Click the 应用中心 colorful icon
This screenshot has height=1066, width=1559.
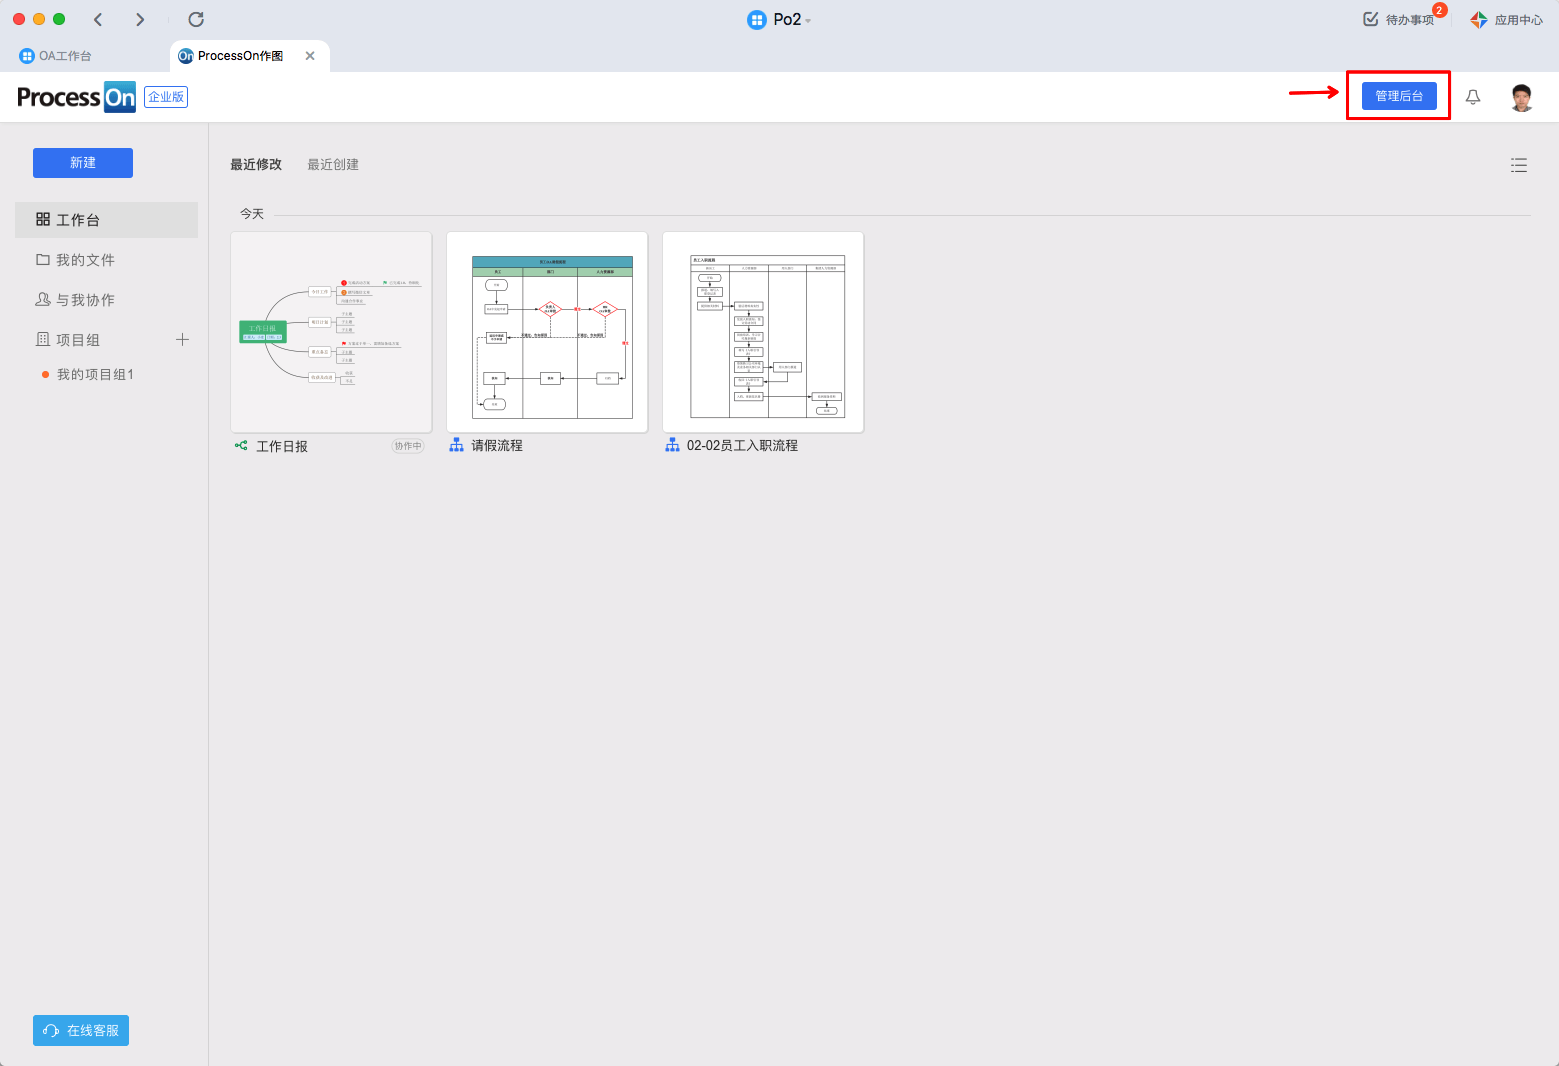(x=1478, y=20)
